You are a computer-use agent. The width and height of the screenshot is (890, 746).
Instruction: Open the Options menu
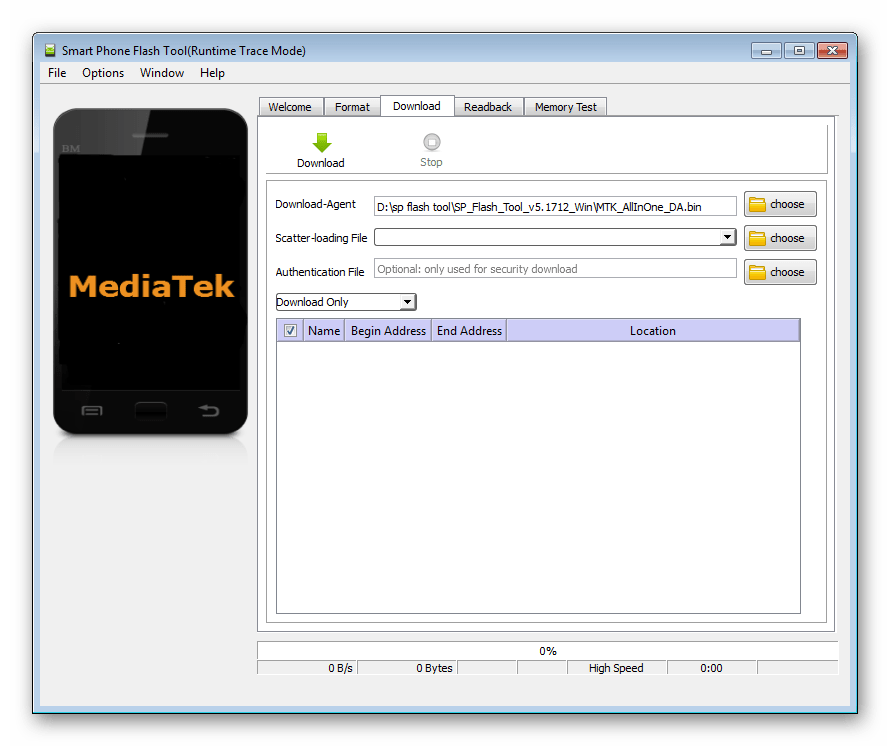[x=103, y=73]
